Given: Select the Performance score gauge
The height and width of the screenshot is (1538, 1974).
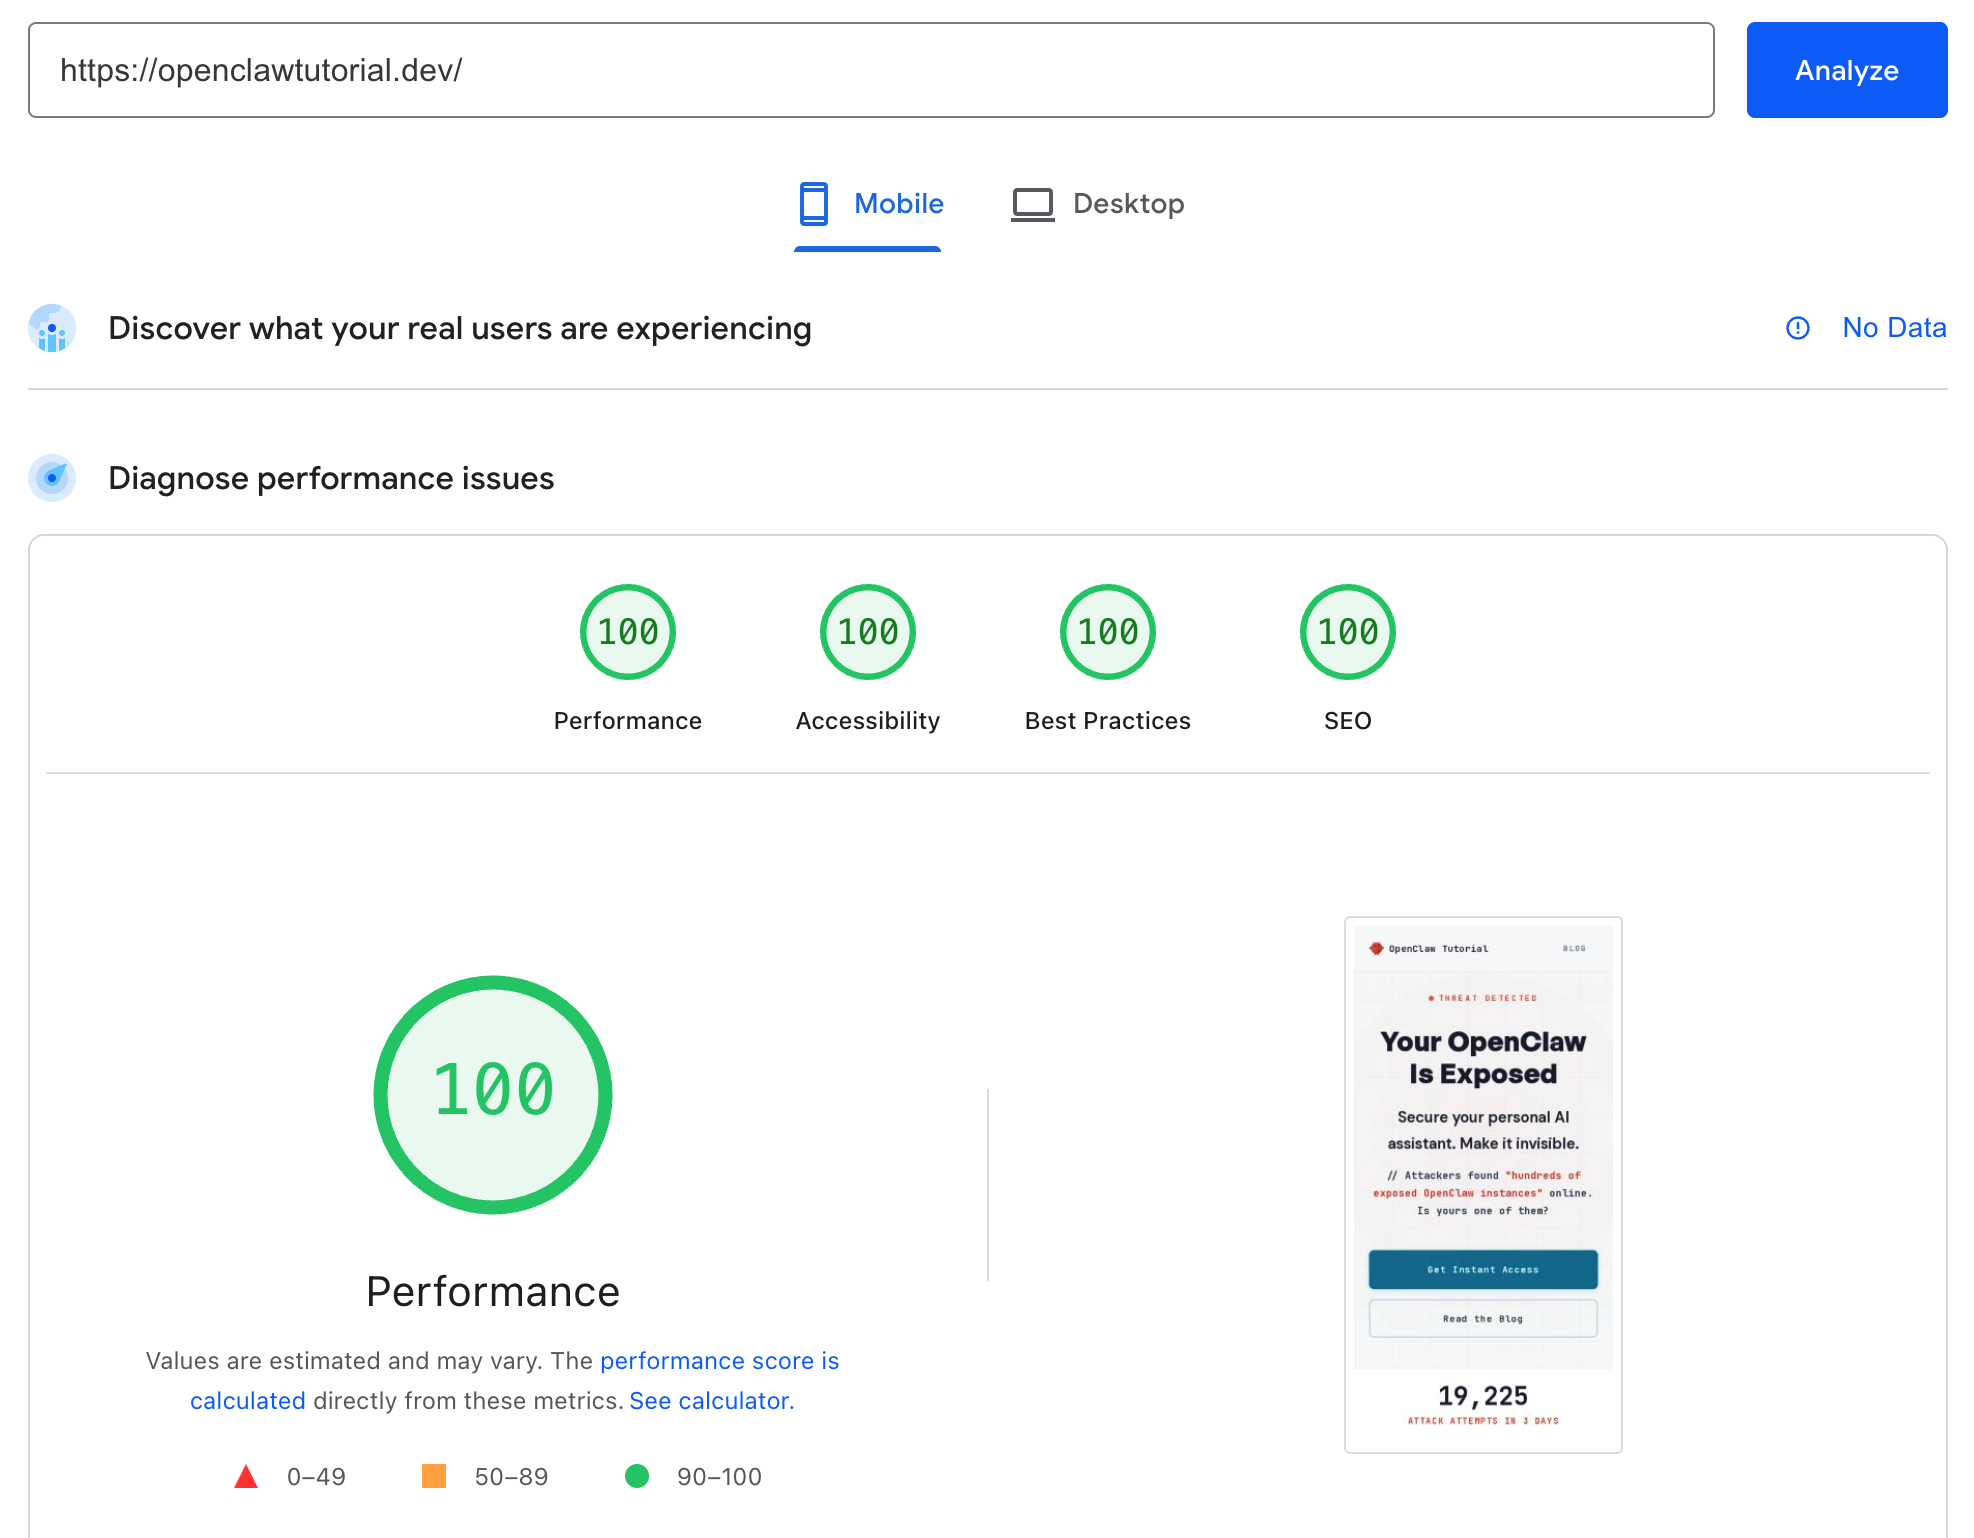Looking at the screenshot, I should point(627,631).
